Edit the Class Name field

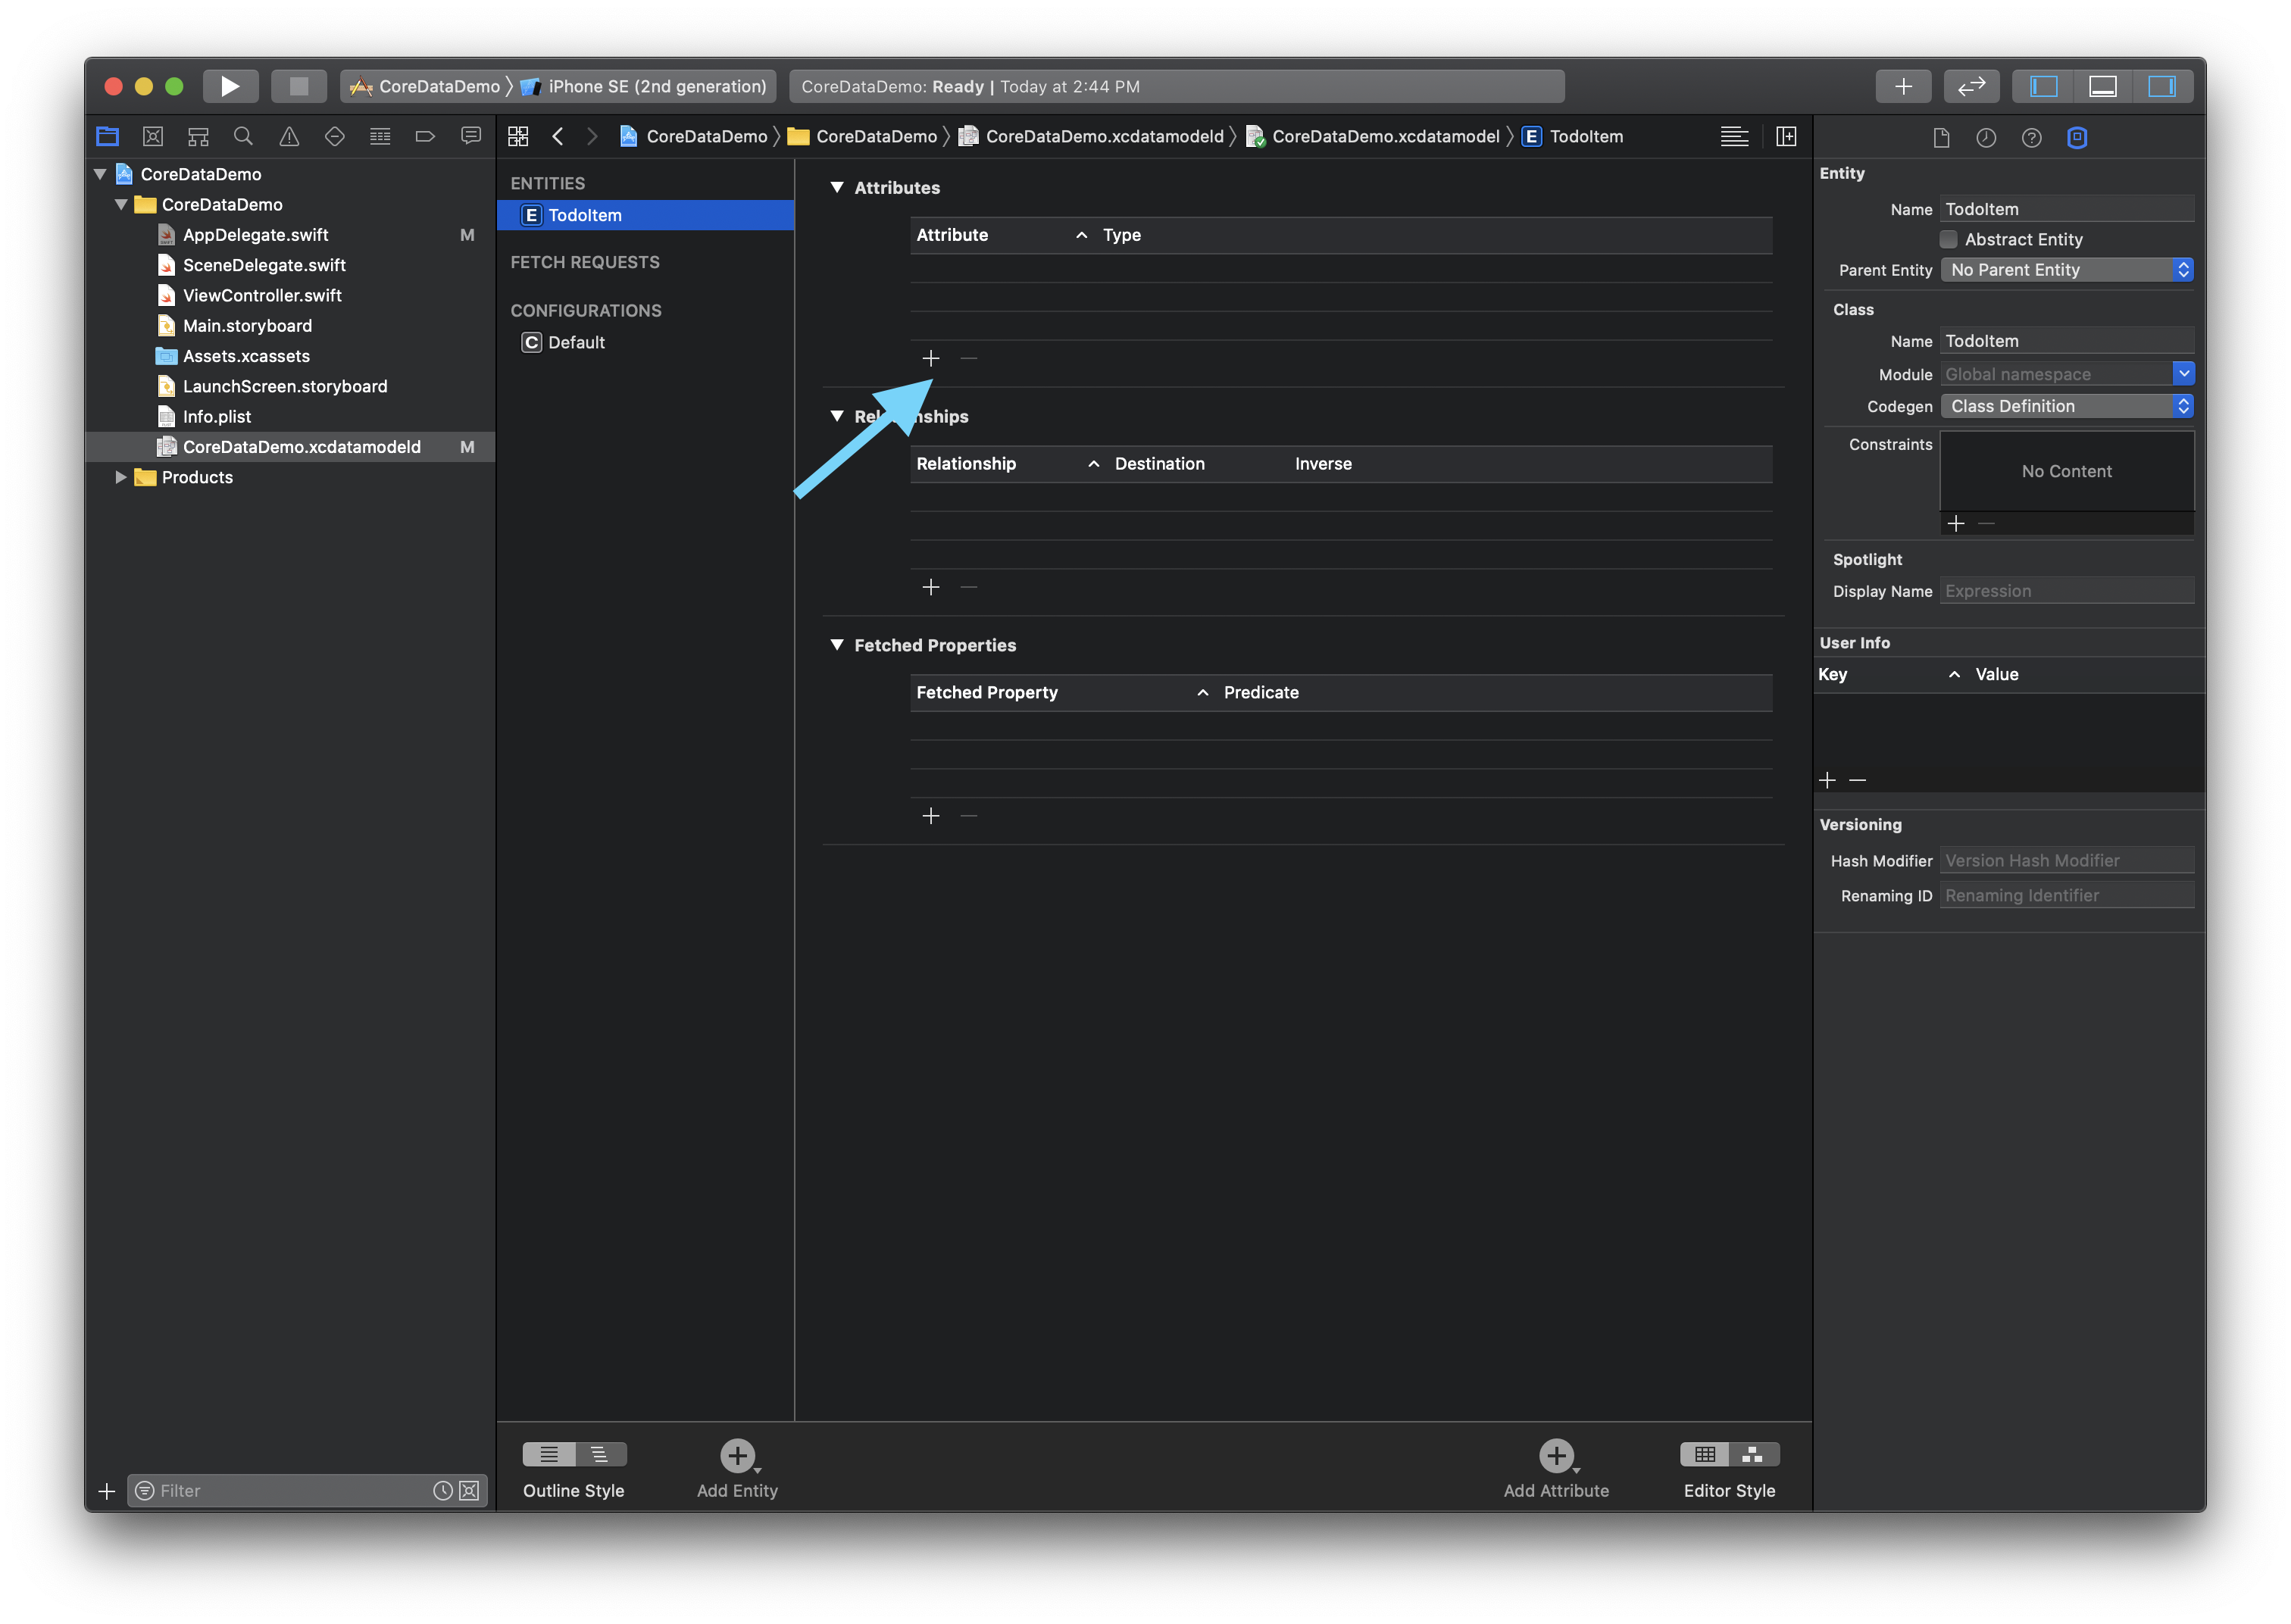(x=2066, y=341)
